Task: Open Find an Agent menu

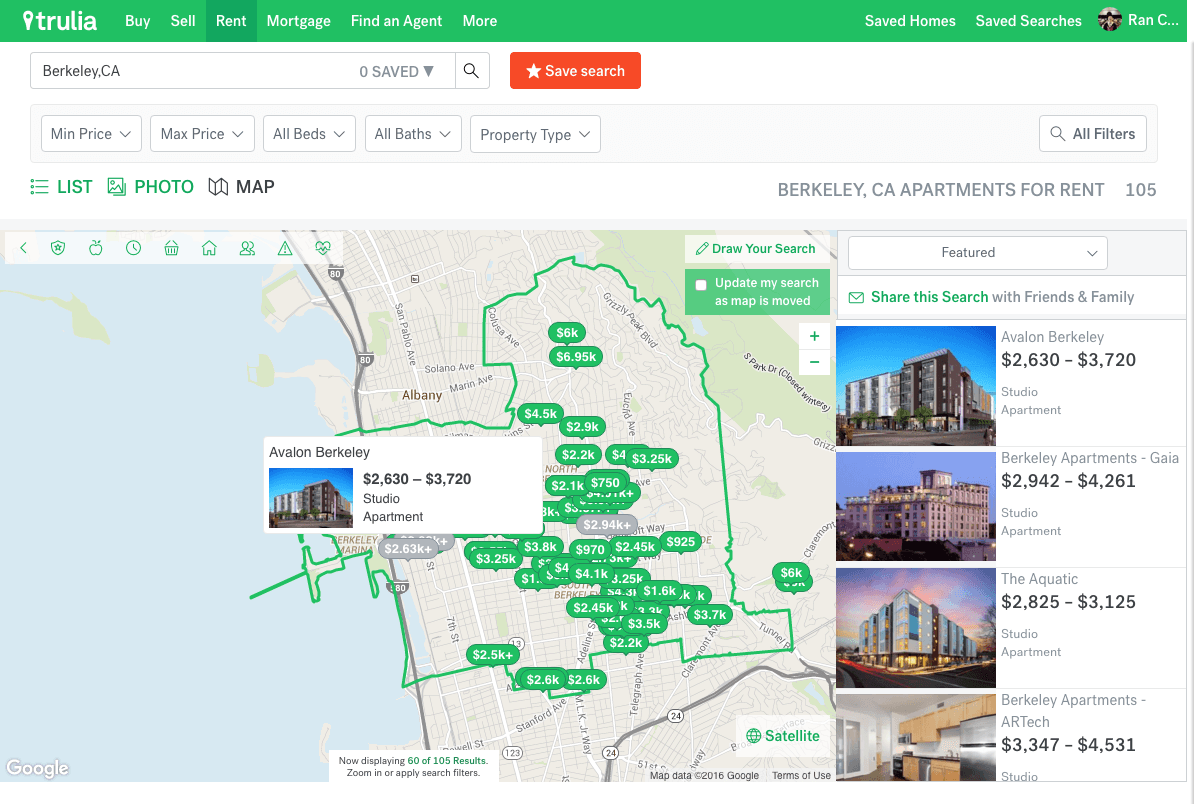Action: click(x=396, y=21)
